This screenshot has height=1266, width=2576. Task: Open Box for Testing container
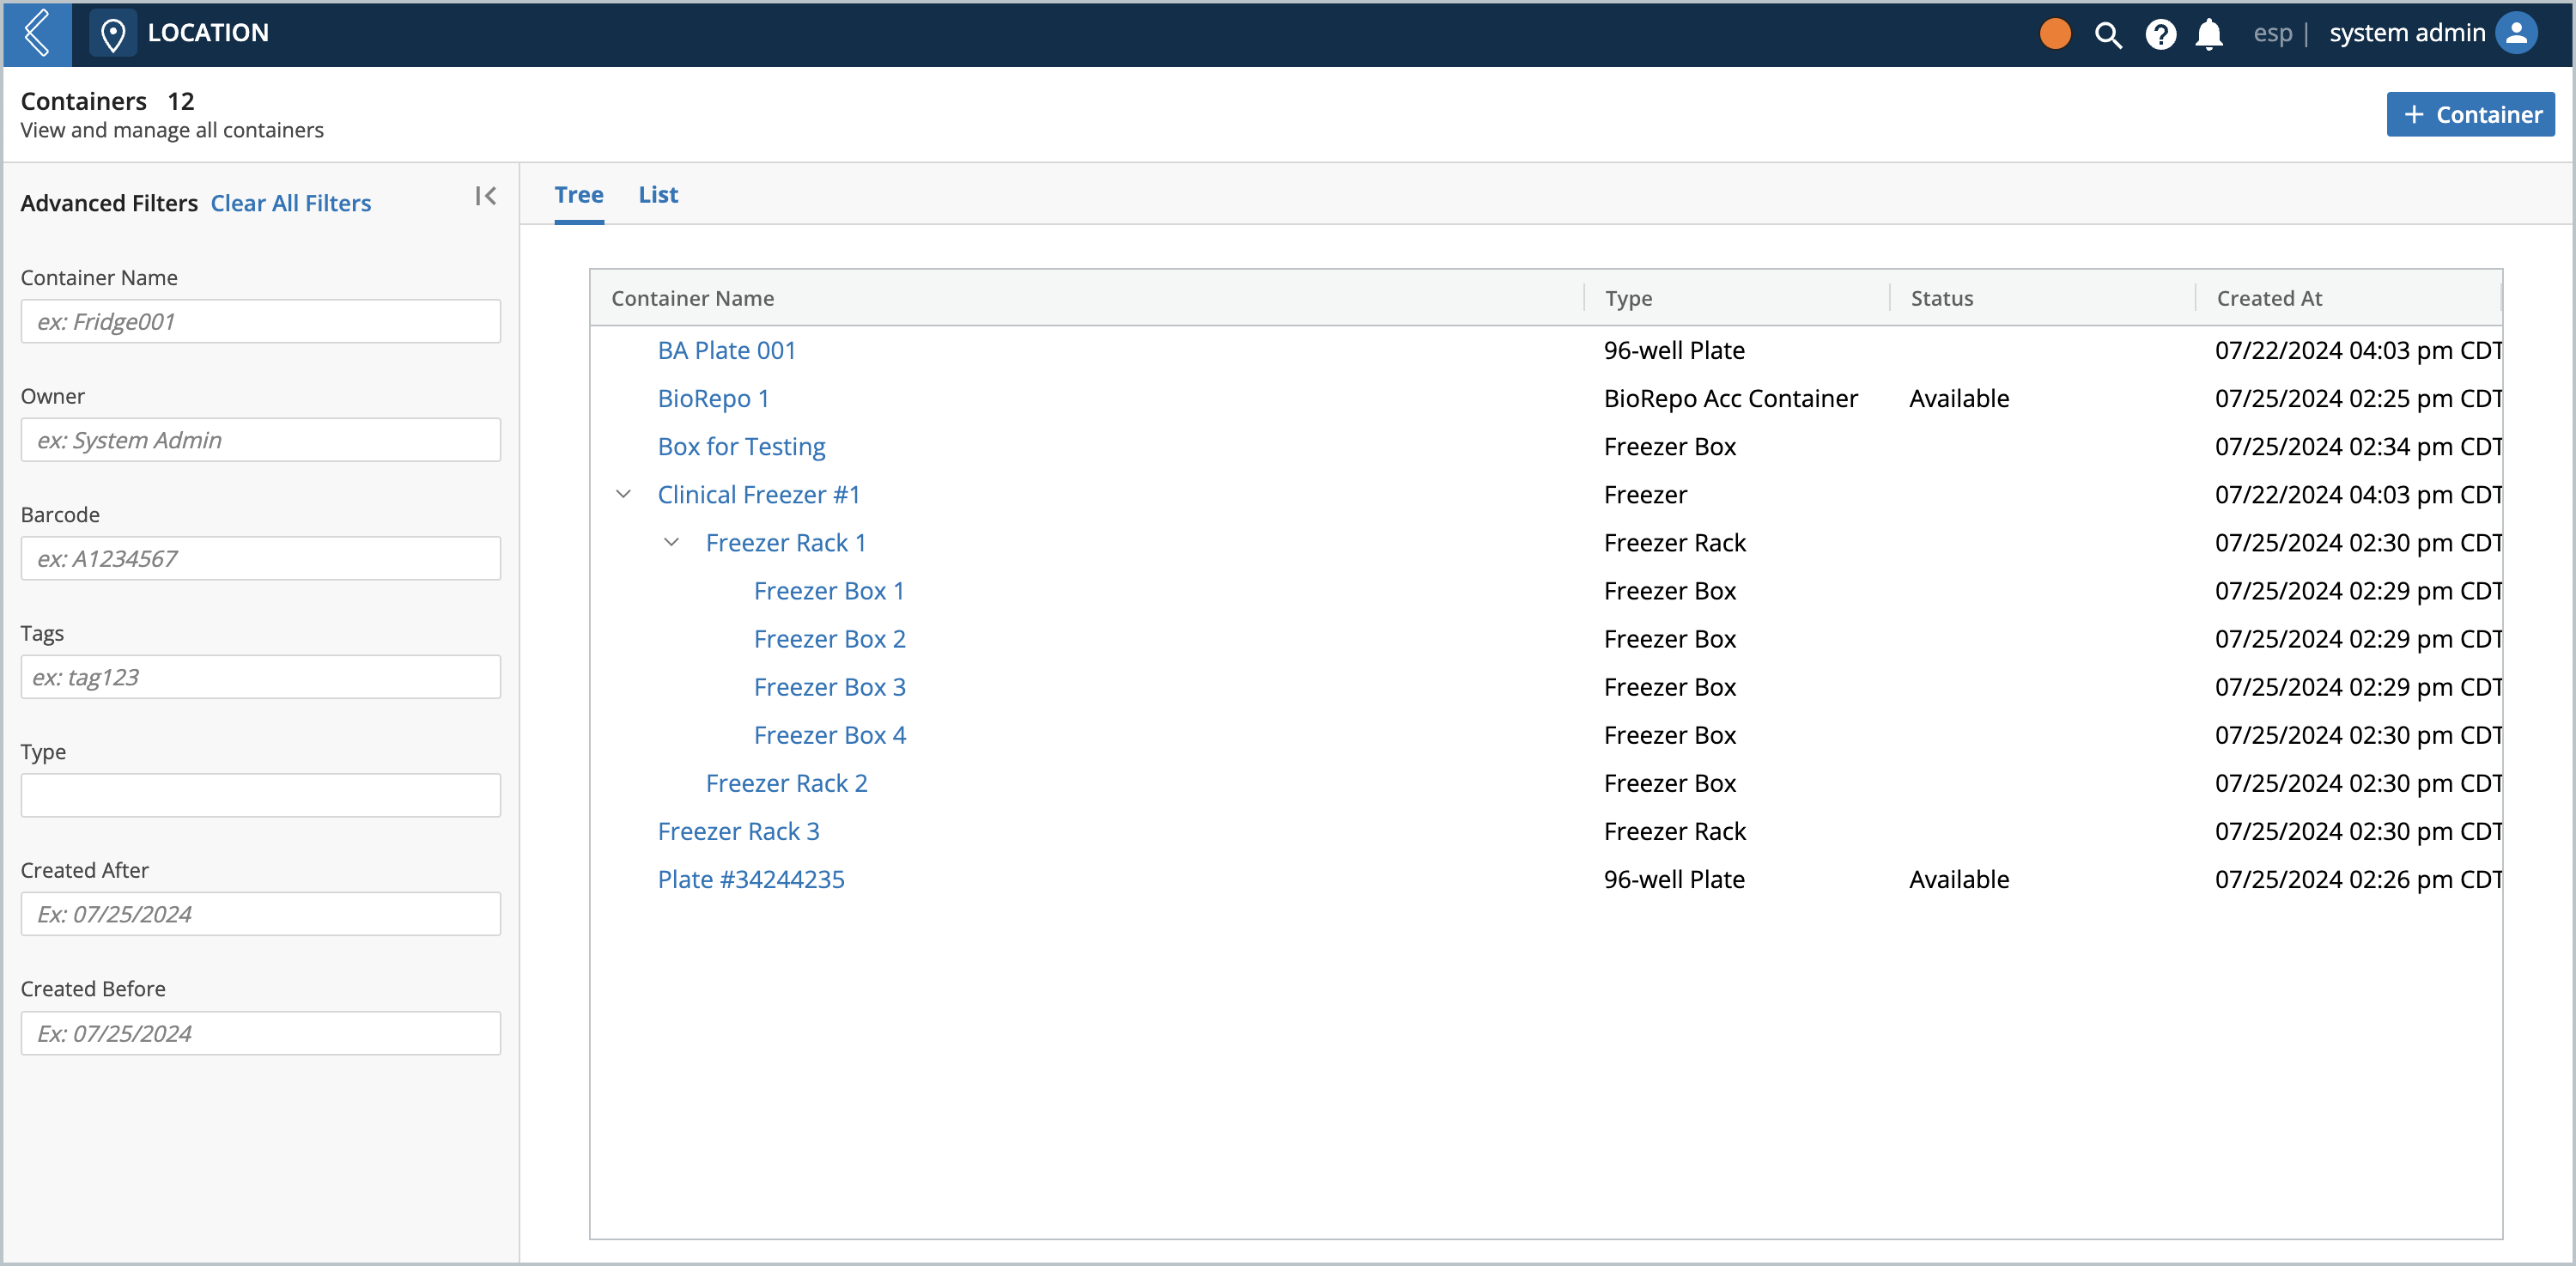741,446
